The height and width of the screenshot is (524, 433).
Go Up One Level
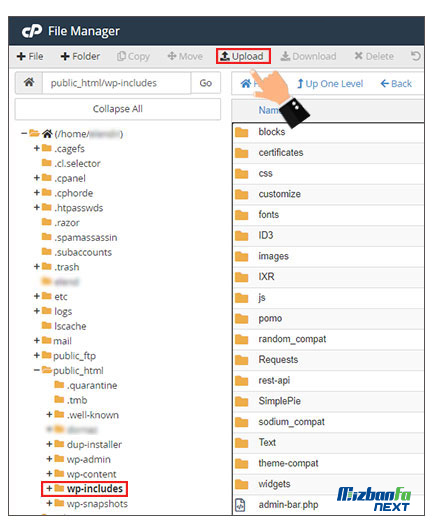click(x=330, y=84)
